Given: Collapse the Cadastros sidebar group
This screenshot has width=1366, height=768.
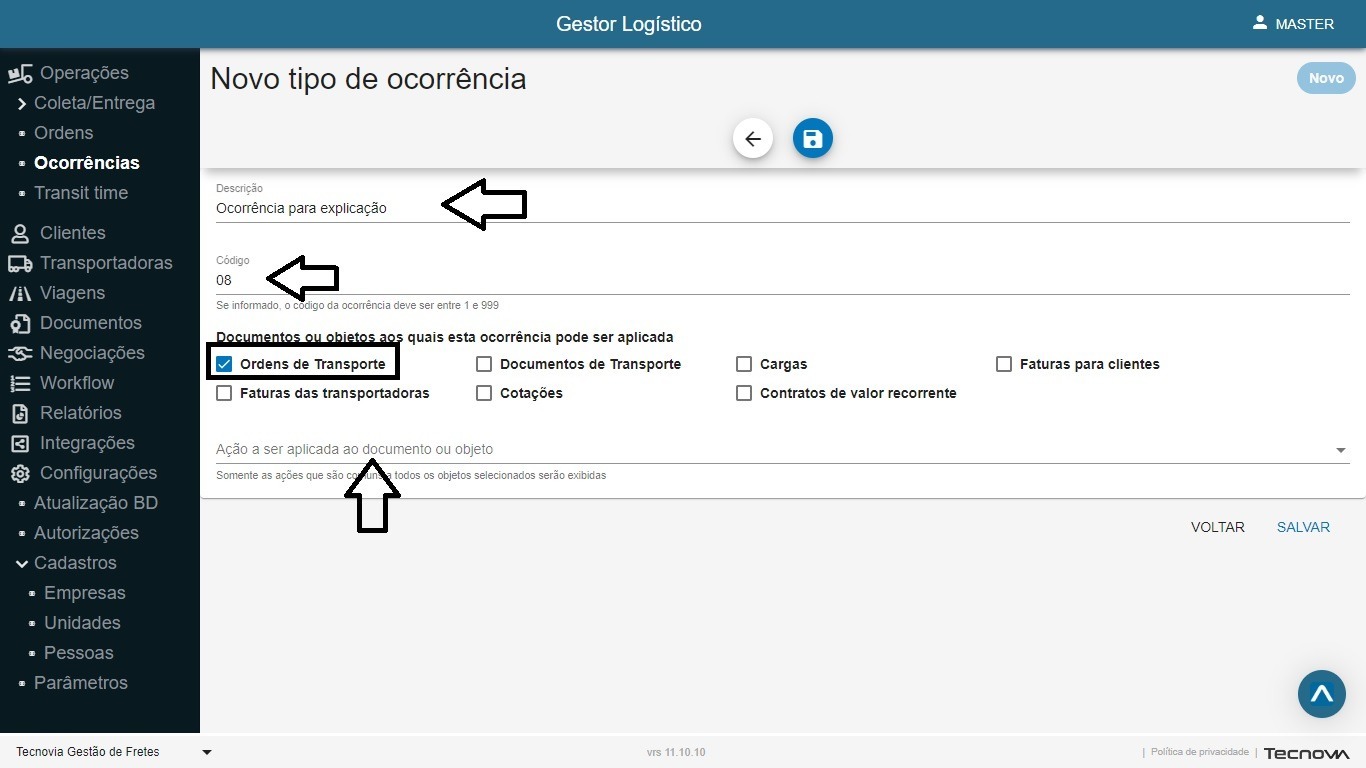Looking at the screenshot, I should tap(22, 563).
